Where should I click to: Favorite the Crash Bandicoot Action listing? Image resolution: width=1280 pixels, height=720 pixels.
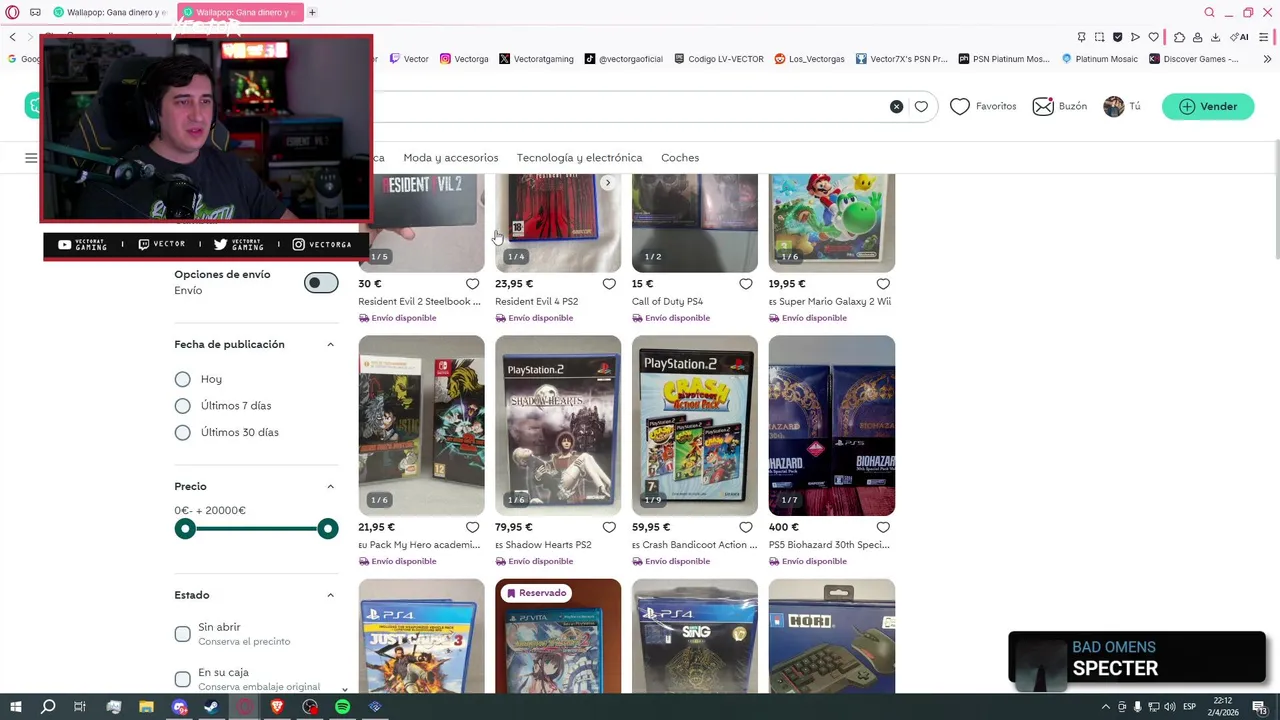point(746,527)
